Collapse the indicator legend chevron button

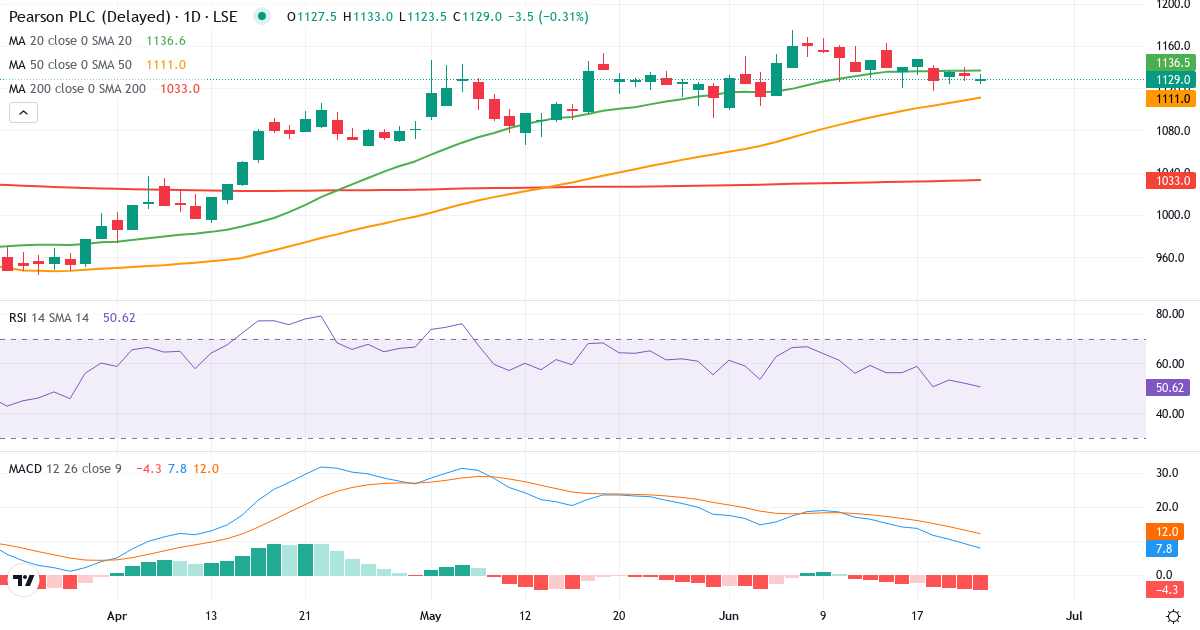pyautogui.click(x=24, y=113)
